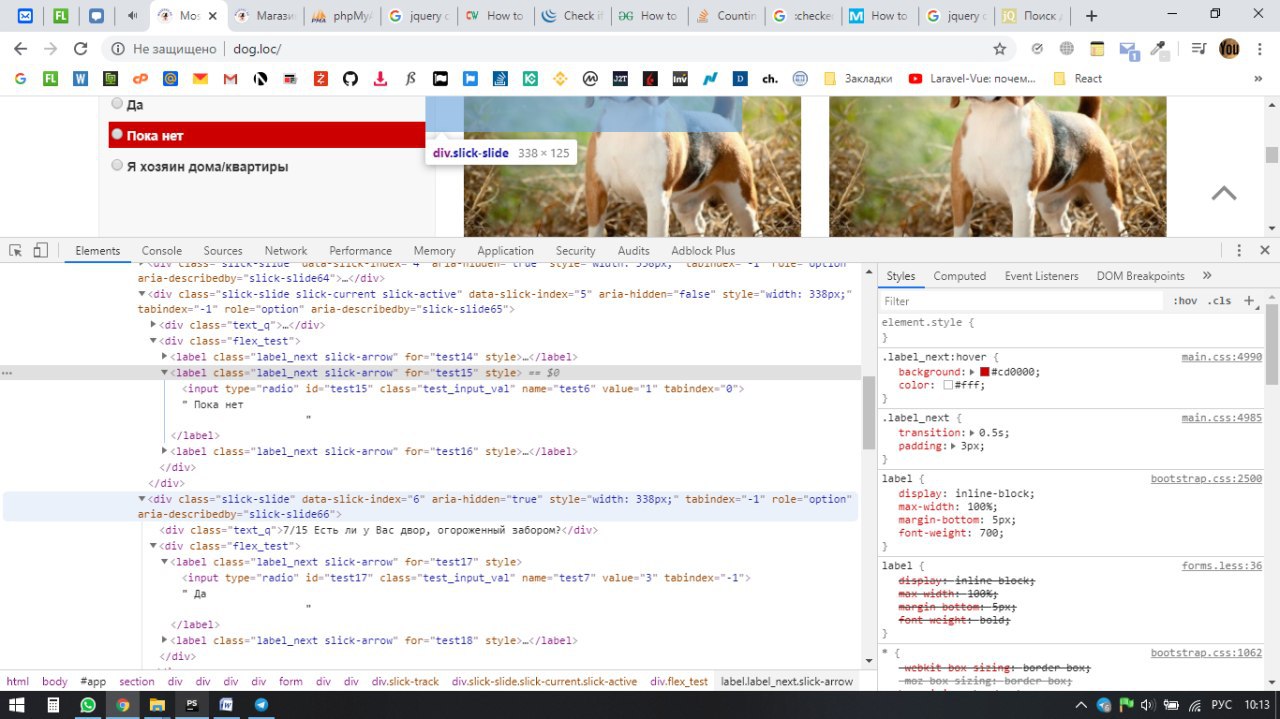The image size is (1280, 719).
Task: Select #app in the DOM breadcrumb
Action: (93, 682)
